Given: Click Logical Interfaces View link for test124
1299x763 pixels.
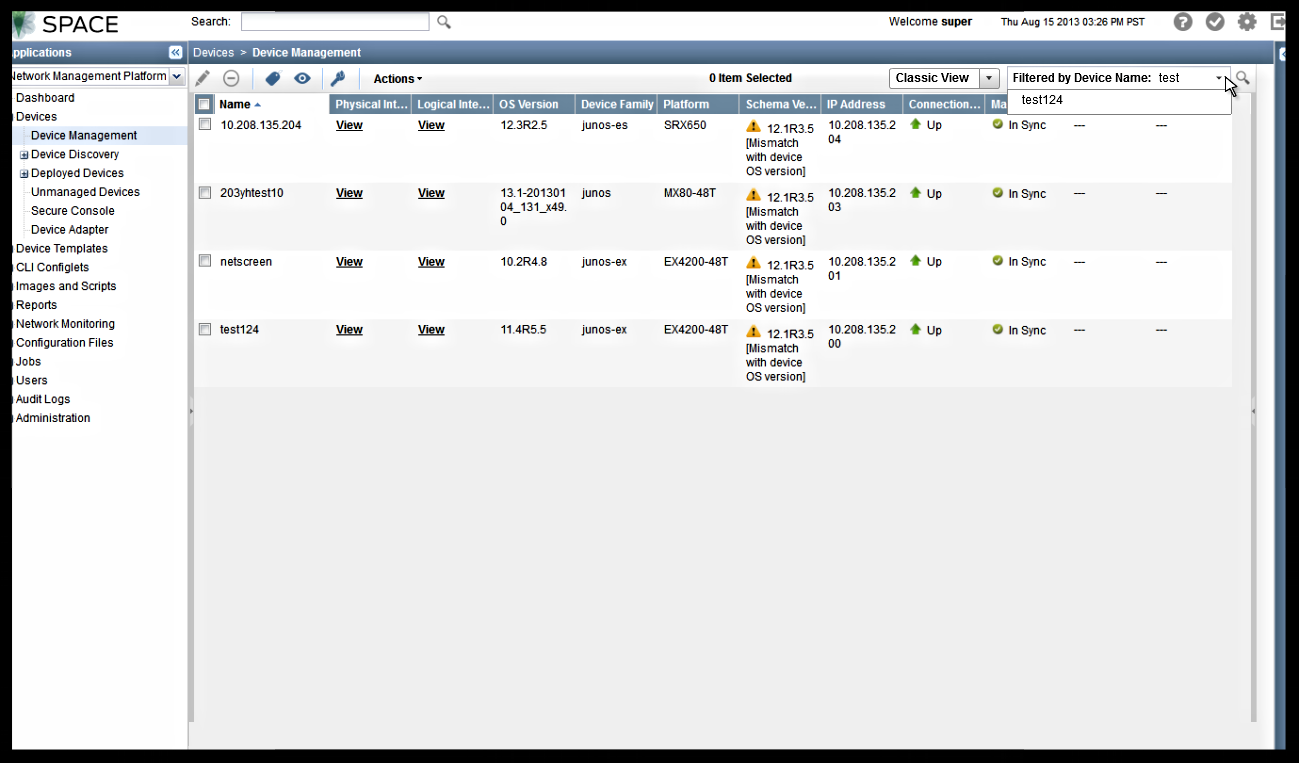Looking at the screenshot, I should (x=431, y=329).
